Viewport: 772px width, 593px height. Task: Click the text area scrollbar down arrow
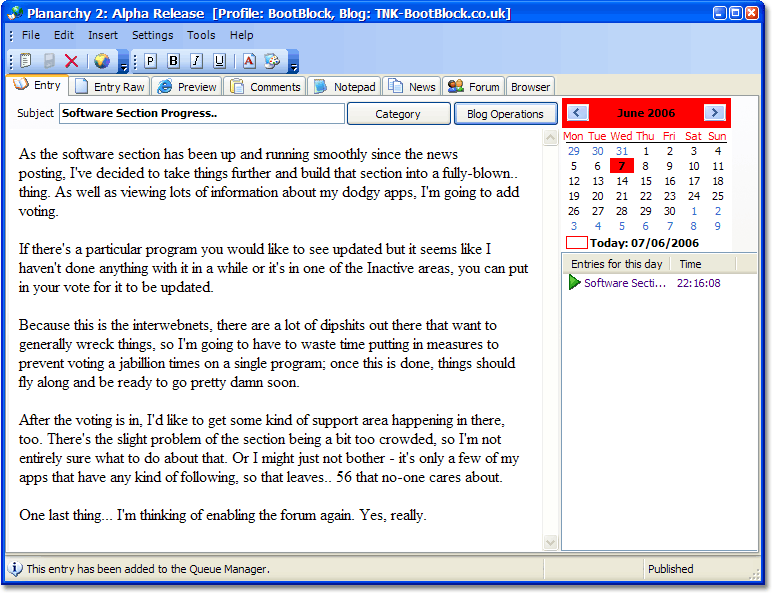550,542
